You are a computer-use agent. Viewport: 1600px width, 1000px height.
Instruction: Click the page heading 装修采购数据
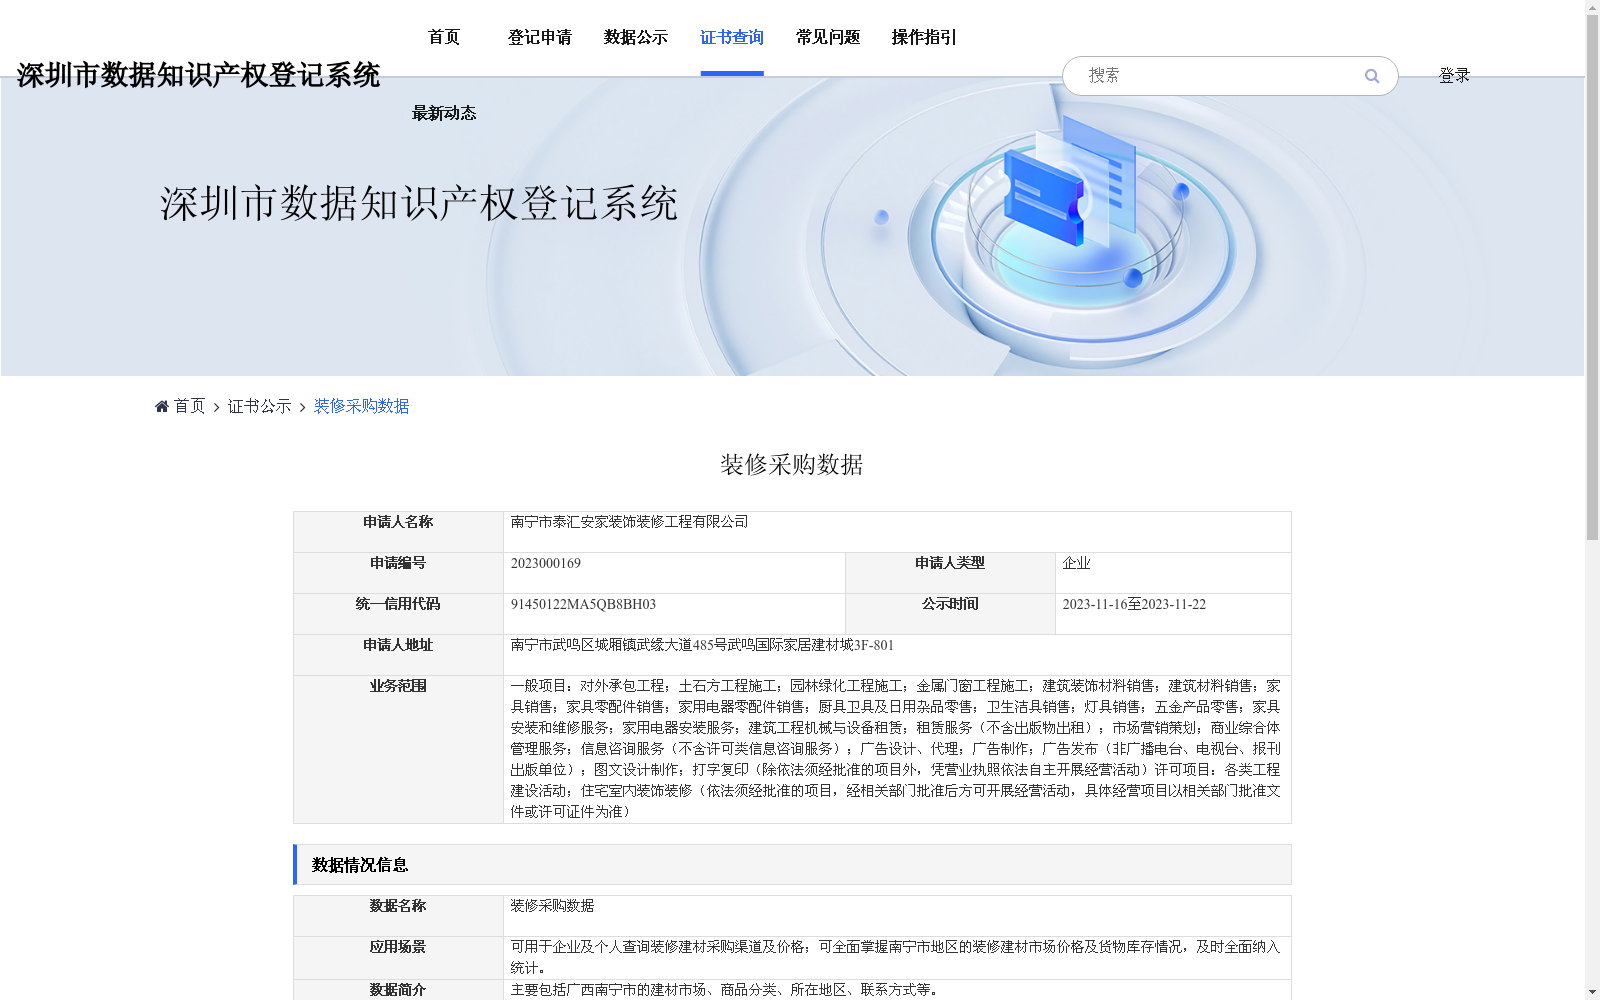[792, 465]
